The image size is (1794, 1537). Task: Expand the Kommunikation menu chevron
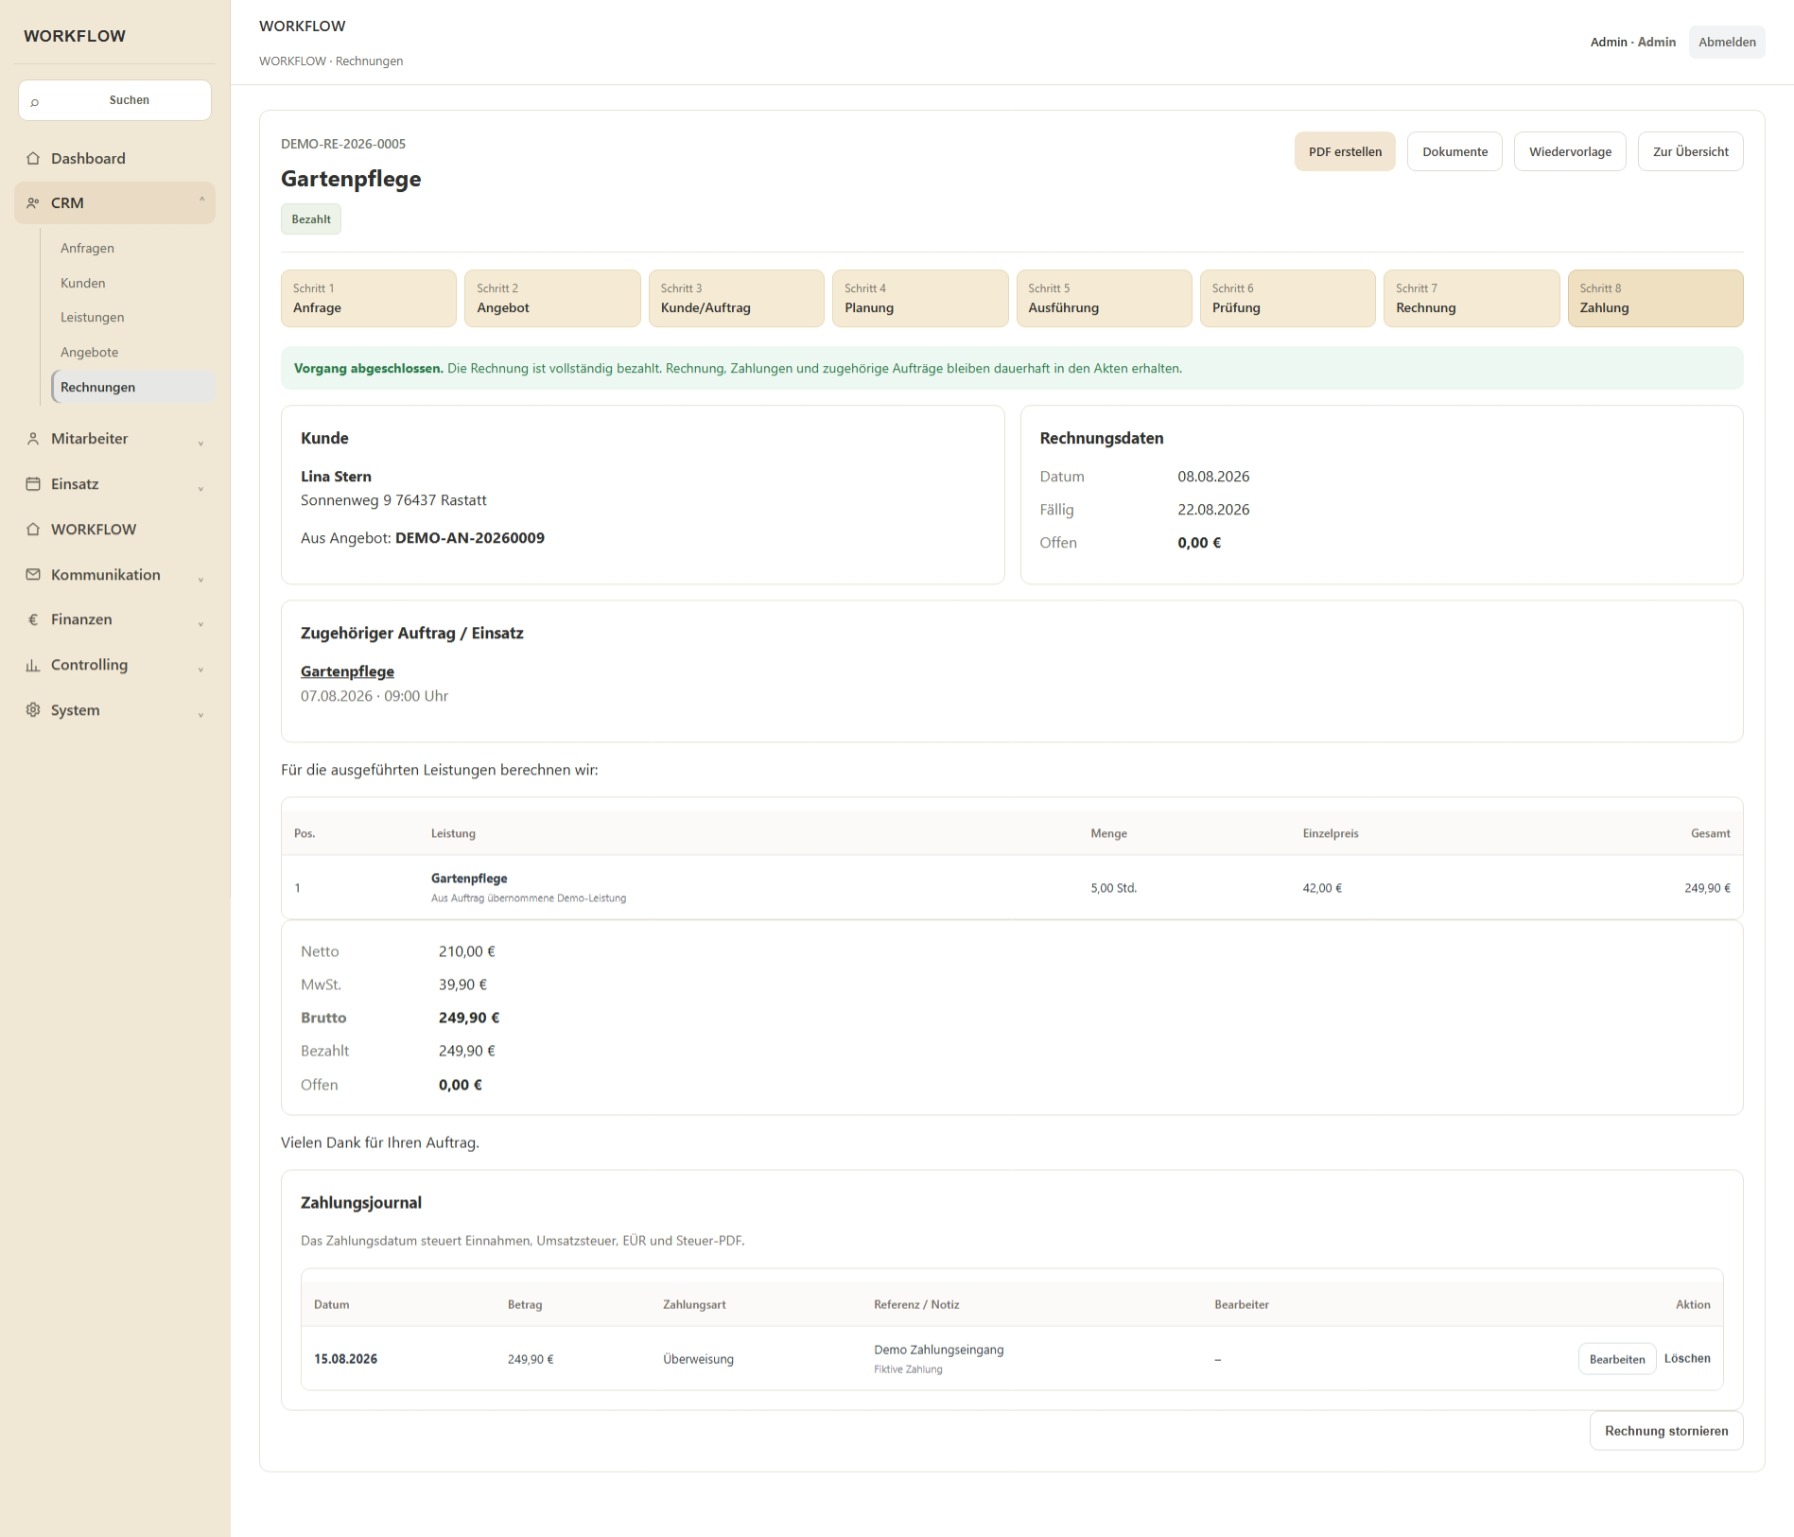(x=201, y=578)
